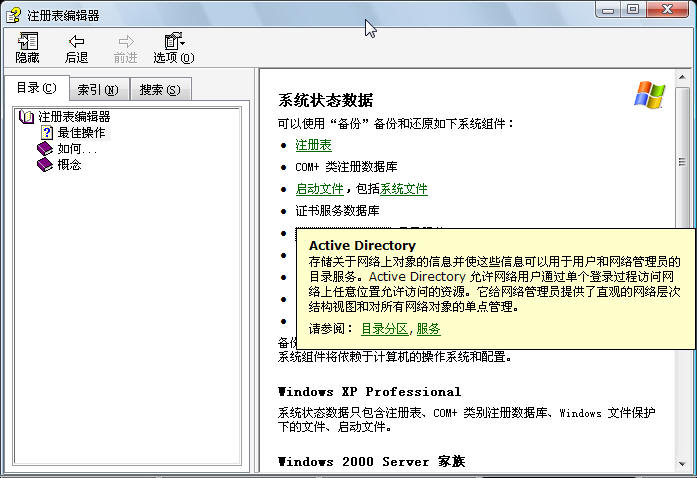Select the 注册表编辑器 tree root item
This screenshot has height=478, width=697.
point(74,117)
